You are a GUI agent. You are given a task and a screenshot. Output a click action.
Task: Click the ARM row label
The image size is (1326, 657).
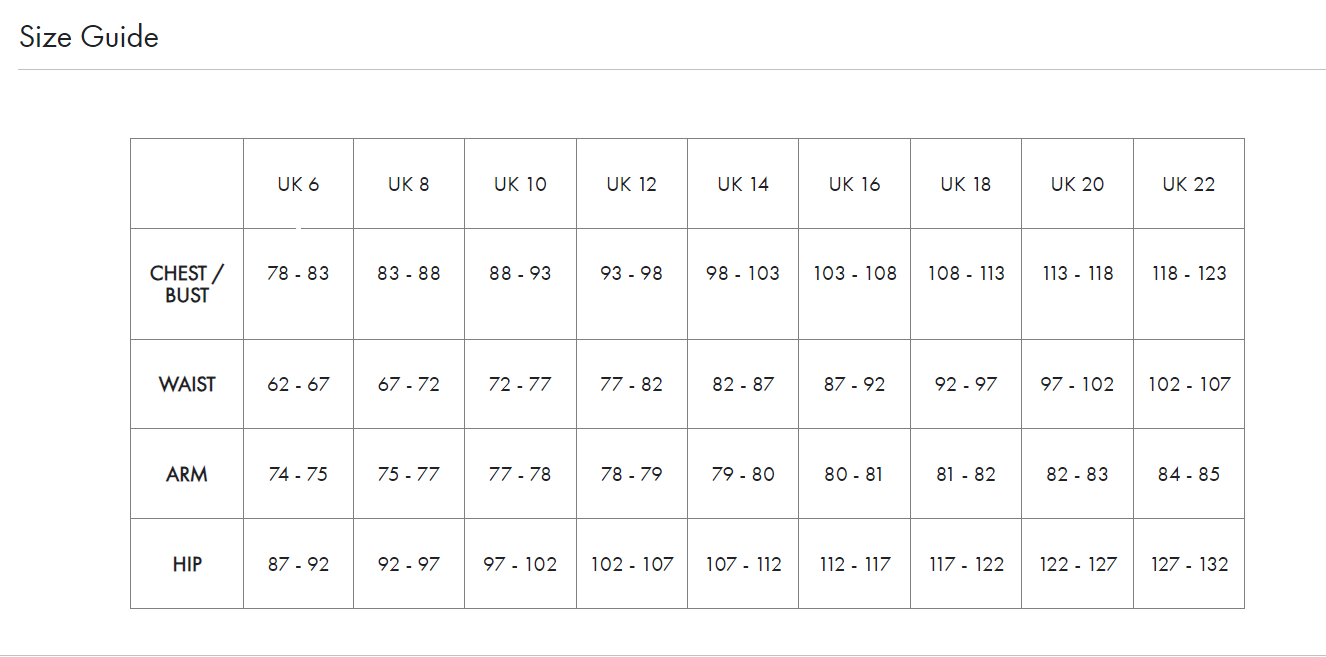[187, 474]
